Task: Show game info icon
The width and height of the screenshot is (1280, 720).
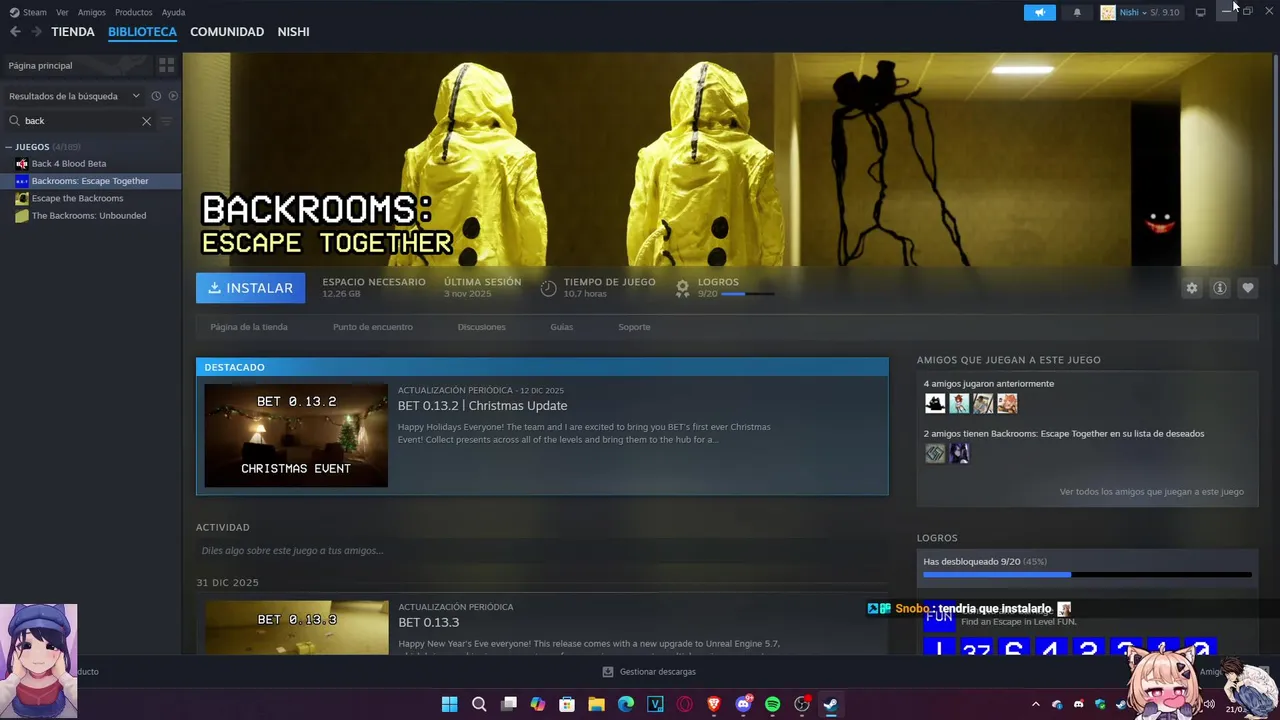Action: click(x=1220, y=288)
